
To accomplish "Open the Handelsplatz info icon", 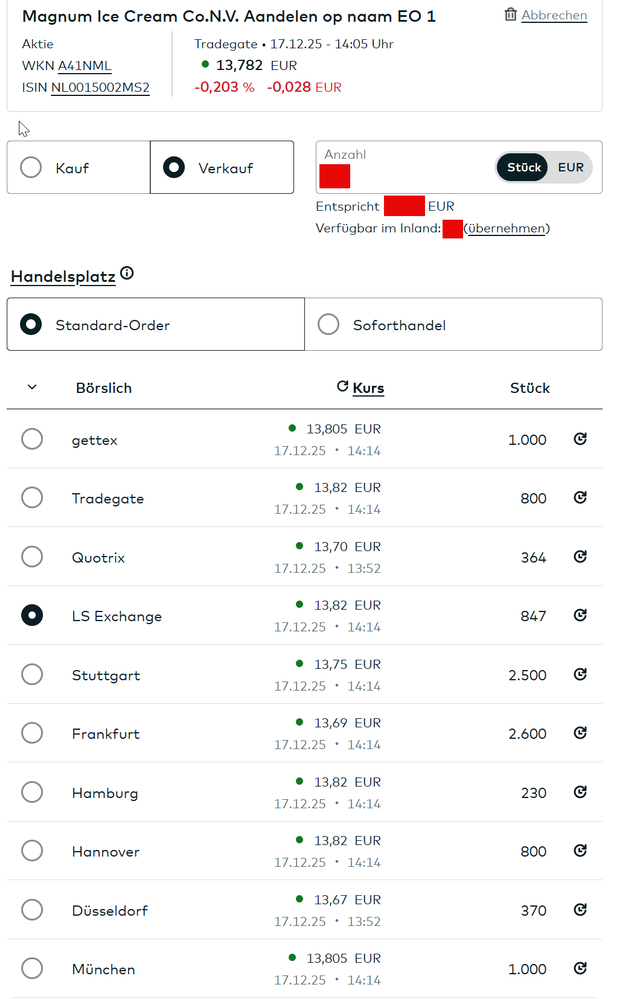I will 127,274.
